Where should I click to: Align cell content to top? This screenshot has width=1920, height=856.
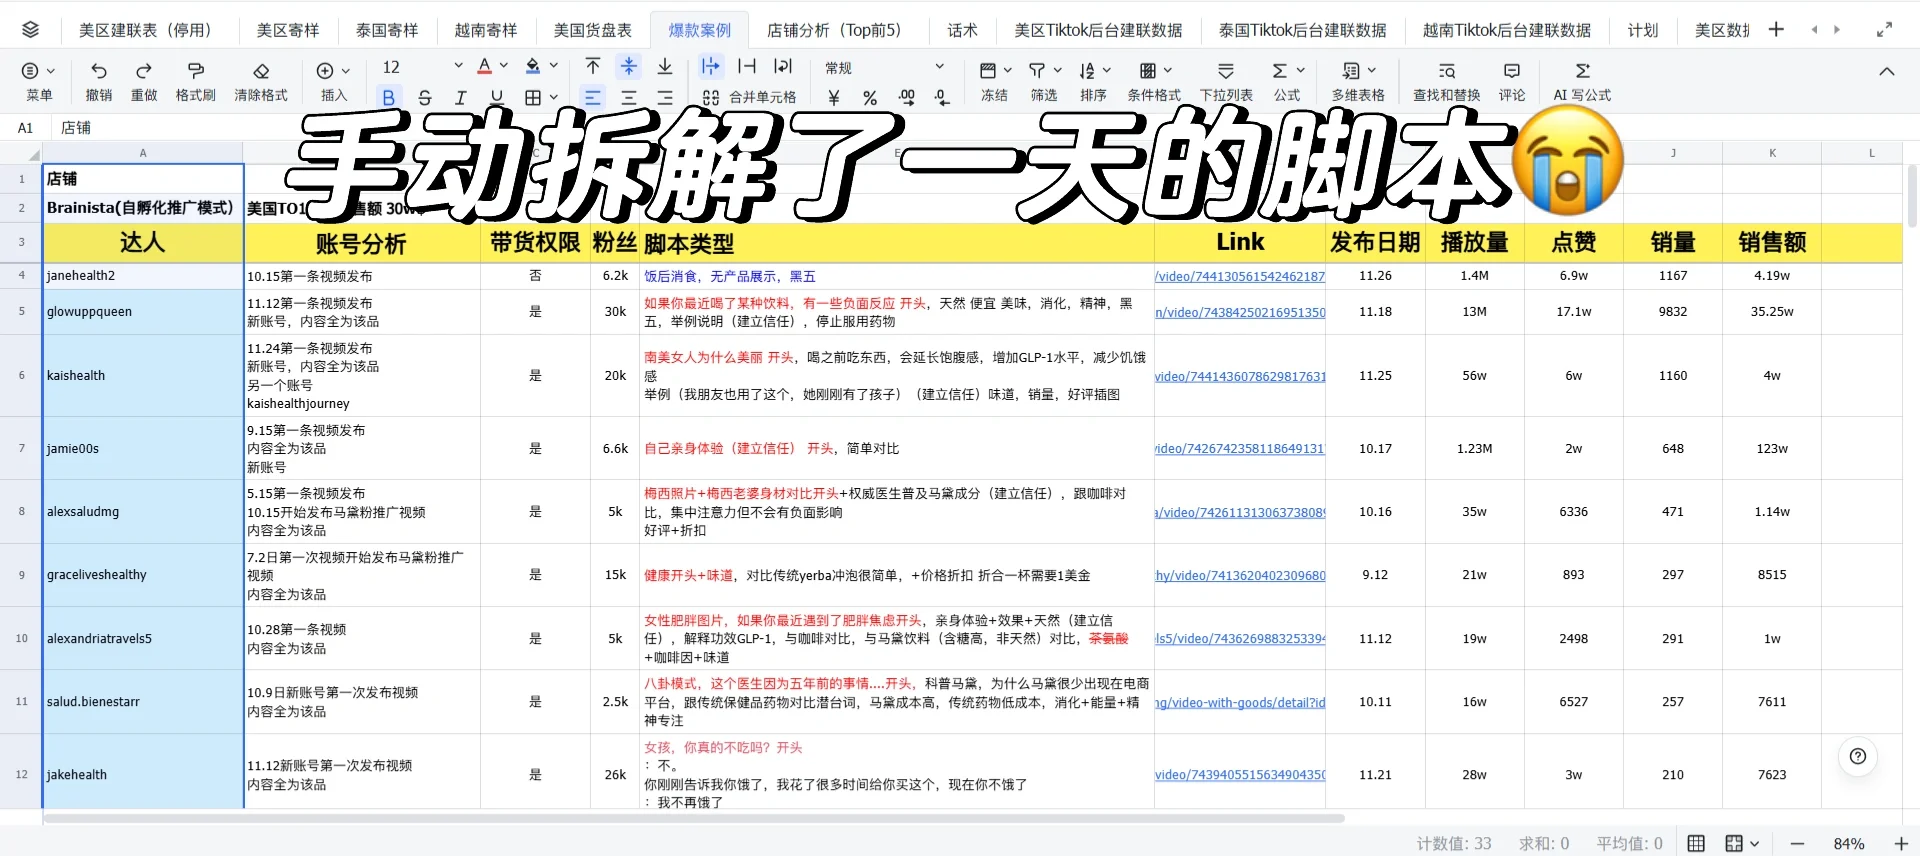[x=593, y=66]
